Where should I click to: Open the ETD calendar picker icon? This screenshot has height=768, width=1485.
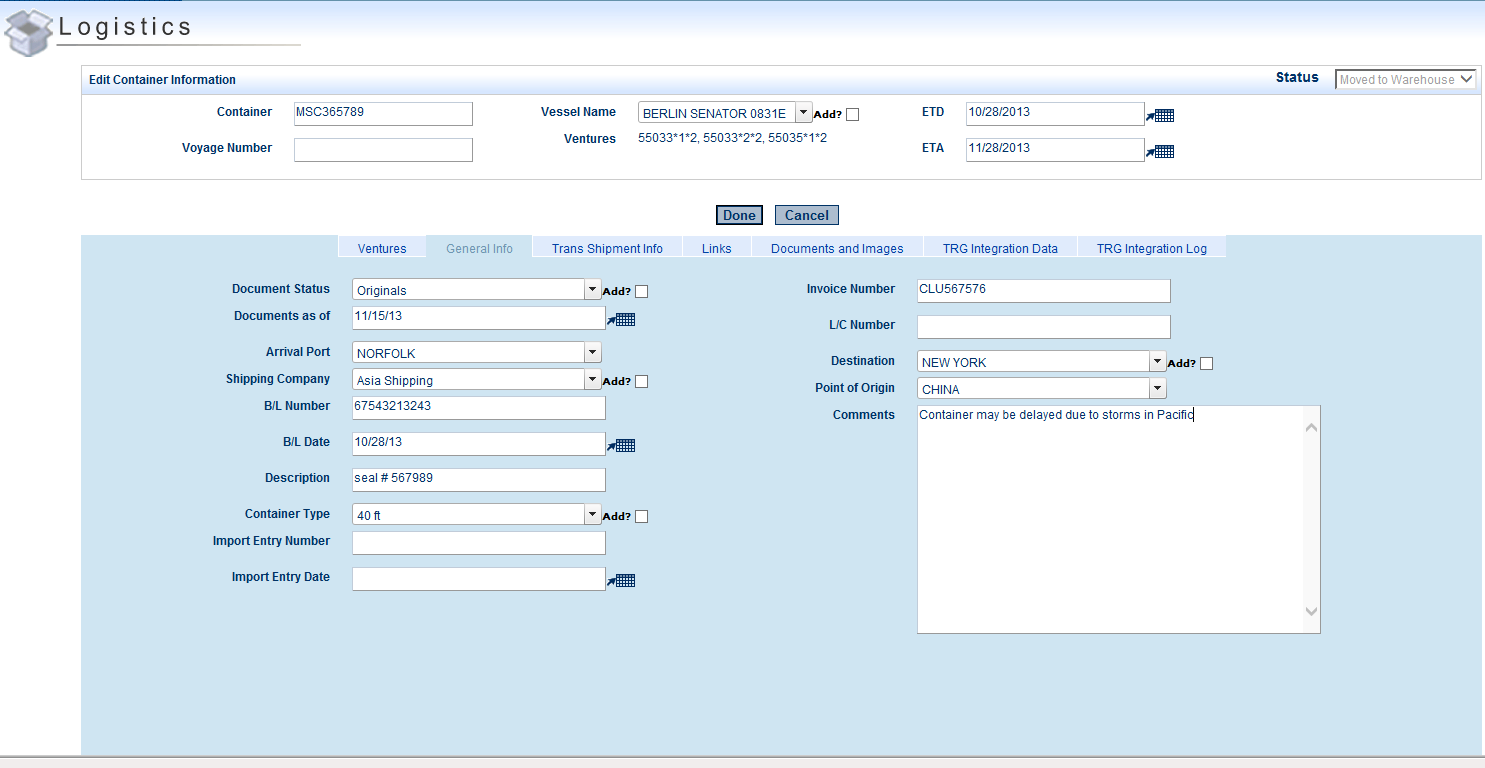[1160, 116]
